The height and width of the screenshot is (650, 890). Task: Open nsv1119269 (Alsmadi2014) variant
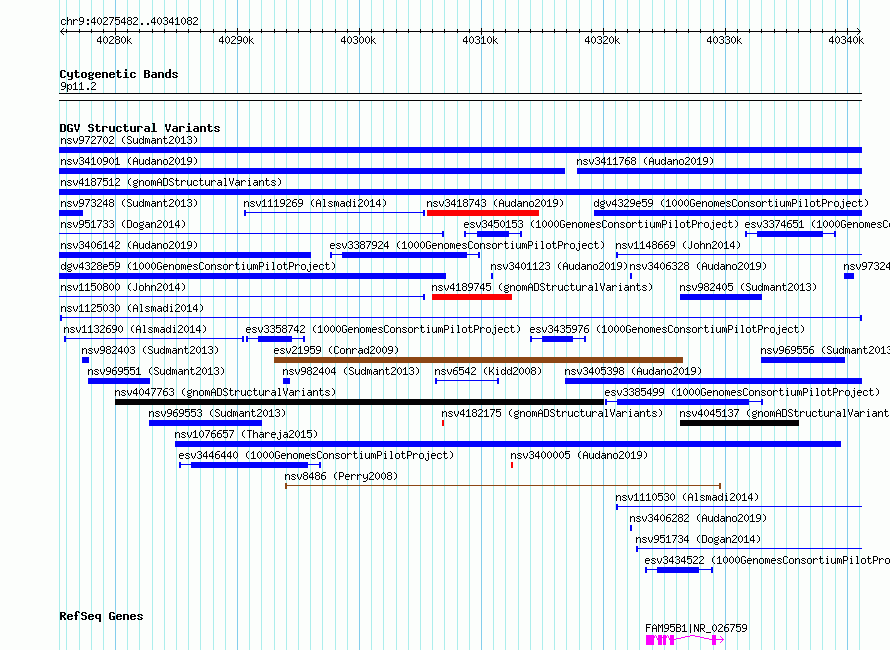334,213
